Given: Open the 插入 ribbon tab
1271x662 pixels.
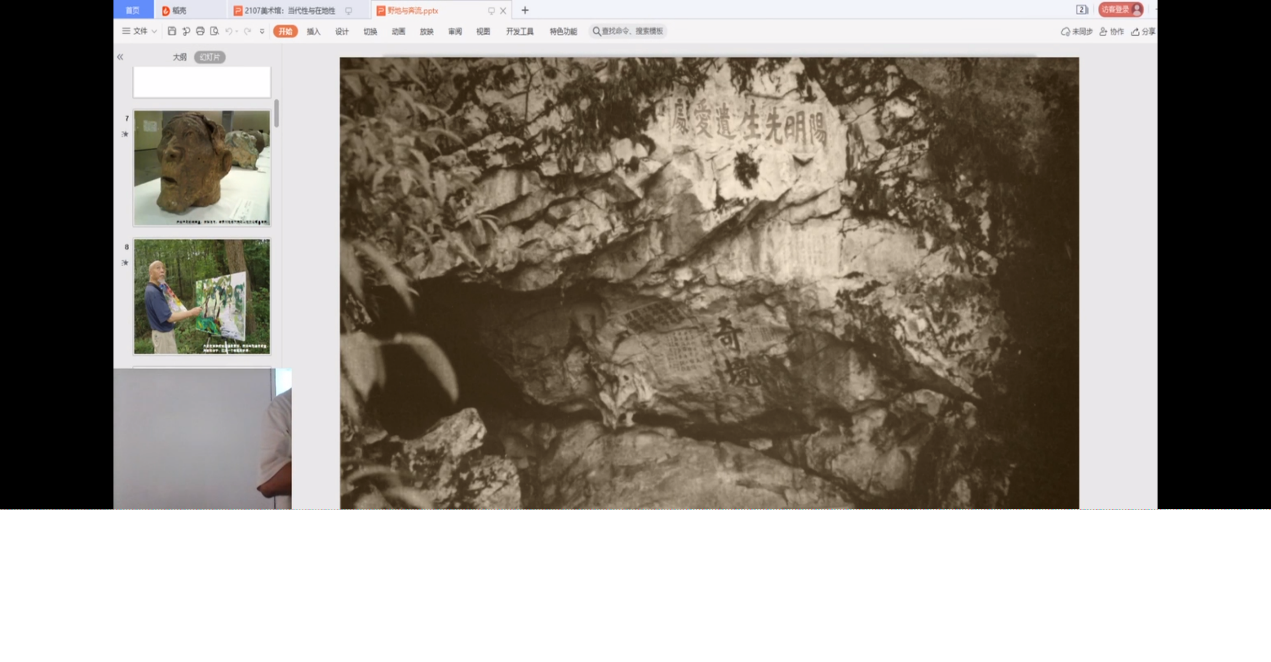Looking at the screenshot, I should [313, 32].
